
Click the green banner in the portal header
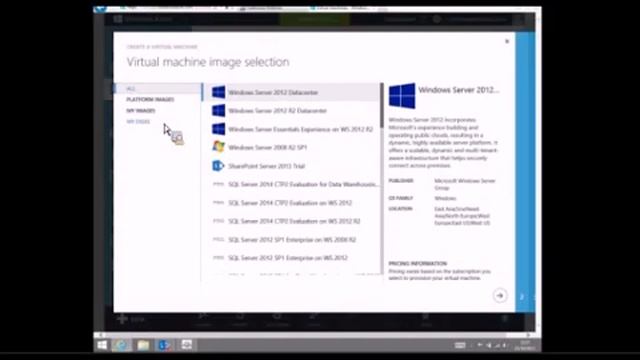(x=314, y=19)
